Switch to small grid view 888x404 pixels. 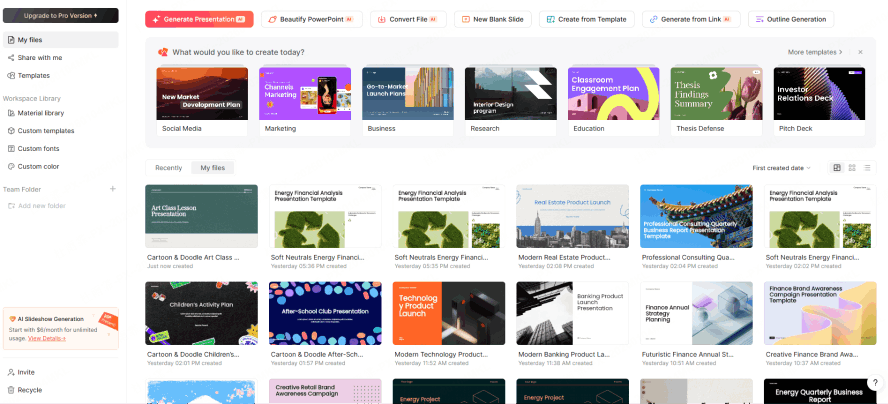[852, 168]
